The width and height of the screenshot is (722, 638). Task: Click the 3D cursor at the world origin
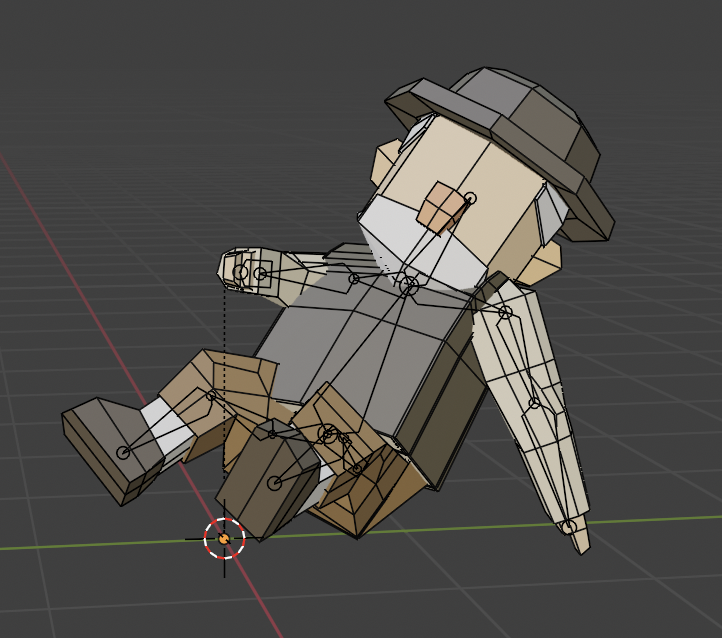click(x=224, y=539)
